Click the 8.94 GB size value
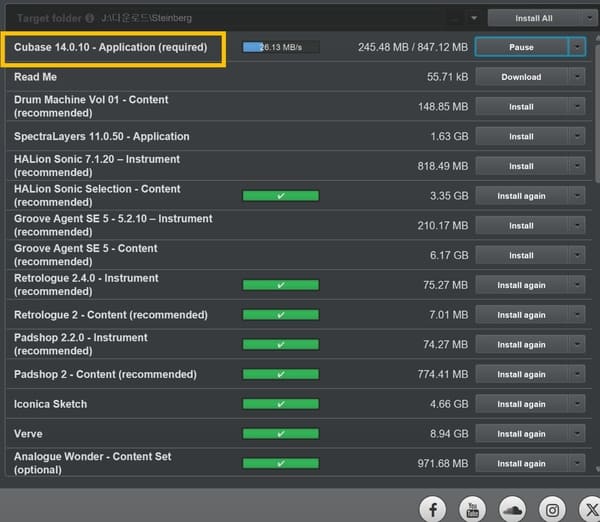This screenshot has height=522, width=600. point(449,434)
